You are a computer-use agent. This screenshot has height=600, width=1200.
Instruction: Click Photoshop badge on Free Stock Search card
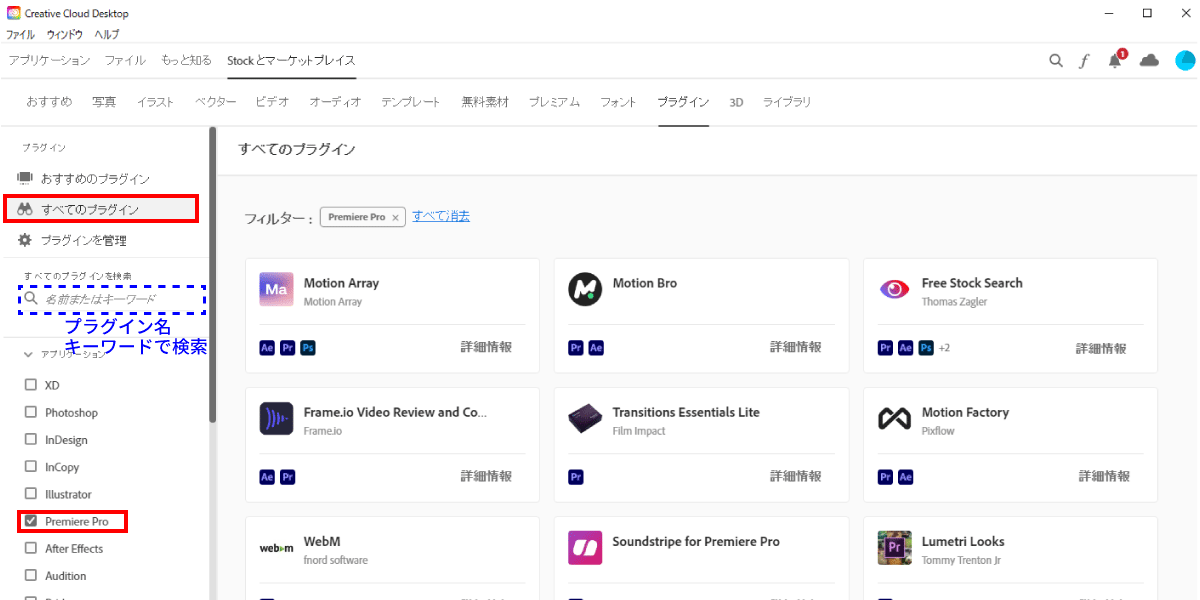point(926,348)
